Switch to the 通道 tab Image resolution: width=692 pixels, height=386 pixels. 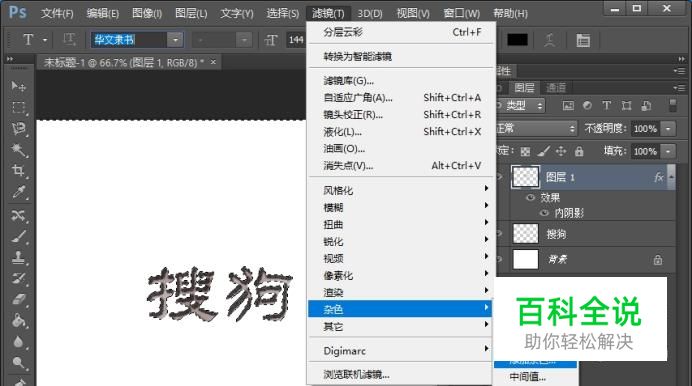(x=556, y=87)
